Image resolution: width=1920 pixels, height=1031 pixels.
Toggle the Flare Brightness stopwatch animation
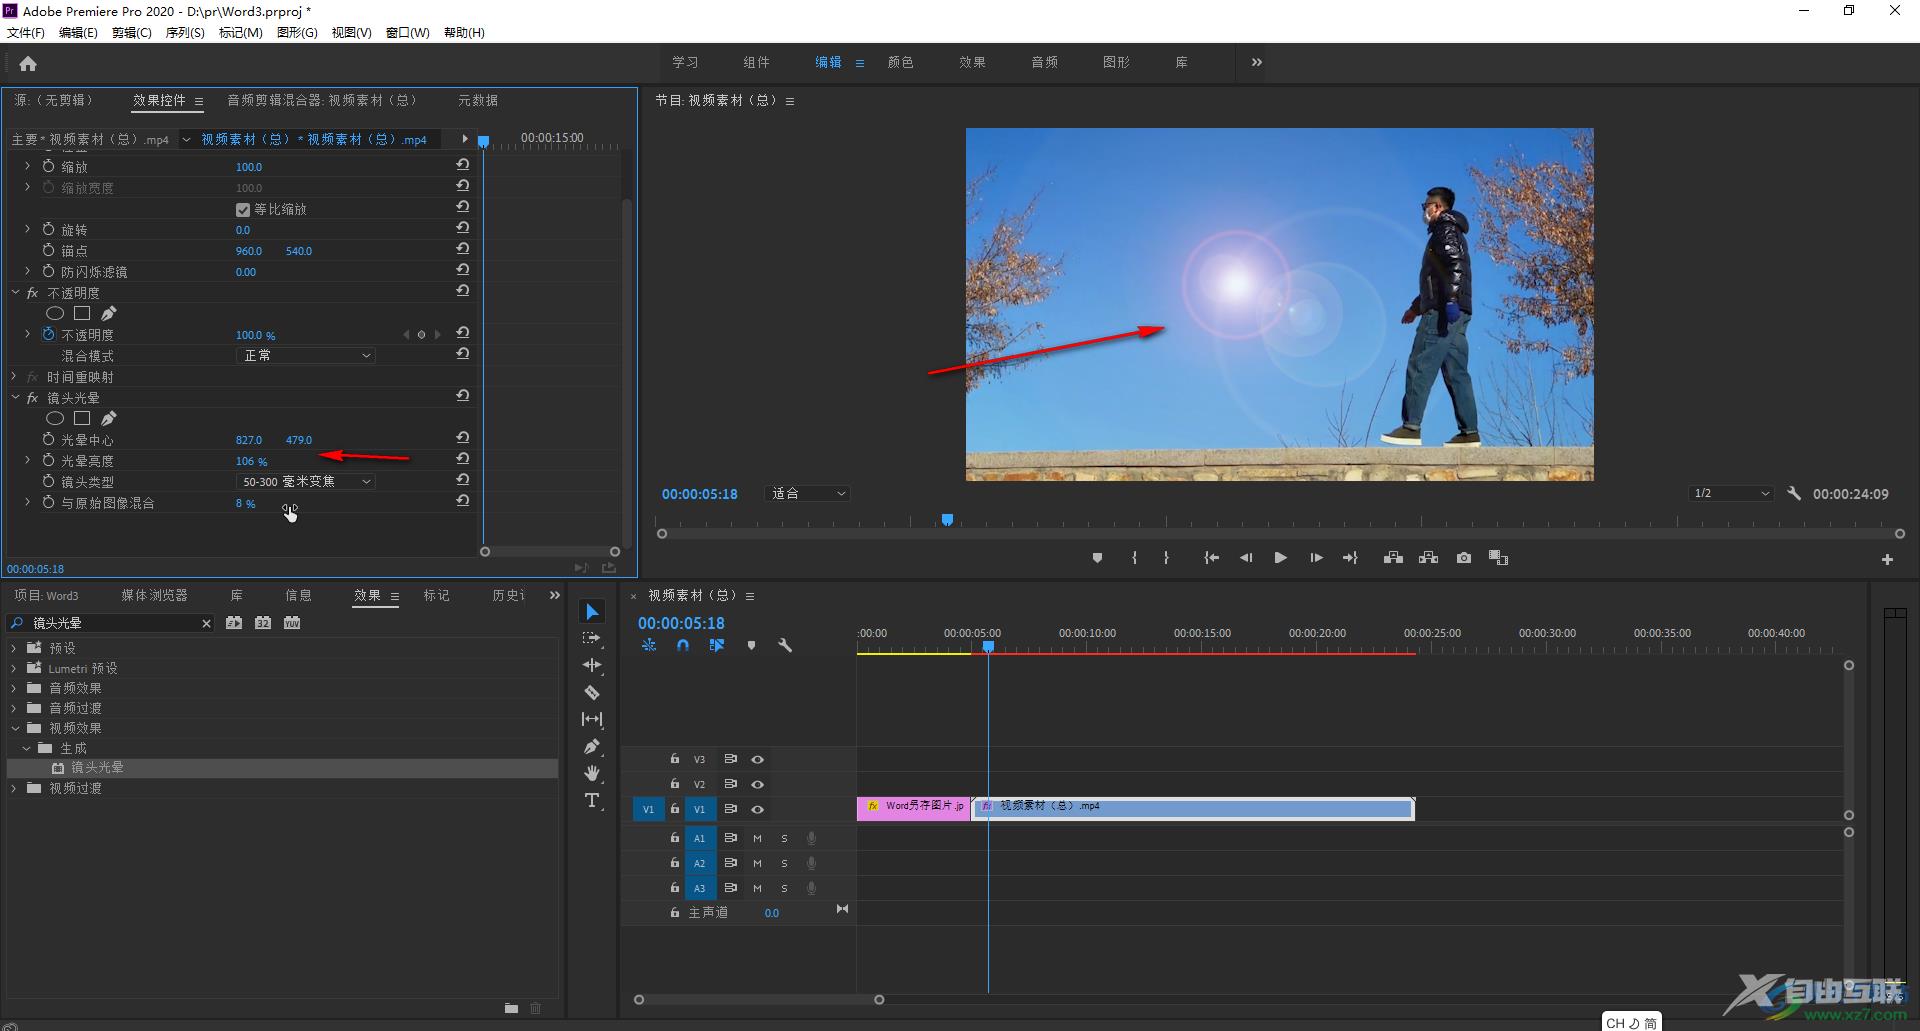click(x=49, y=460)
